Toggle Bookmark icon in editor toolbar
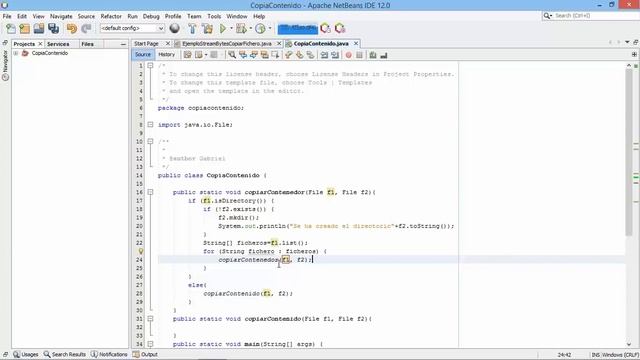 pos(311,55)
